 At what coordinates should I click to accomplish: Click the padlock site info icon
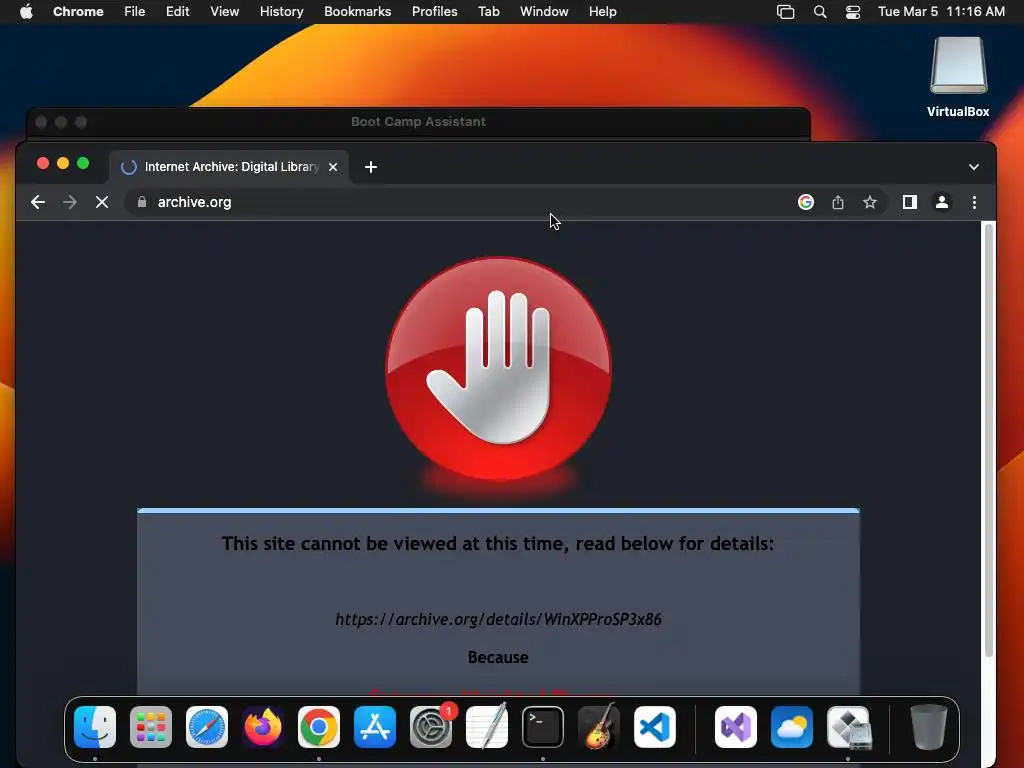tap(142, 202)
